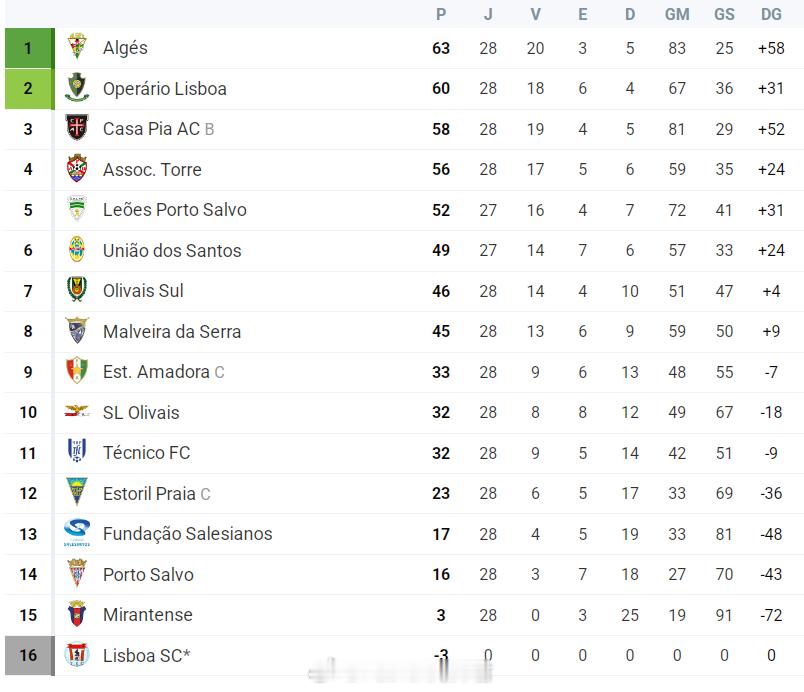Click the Mirantense club crest
Viewport: 804px width, 692px height.
77,614
